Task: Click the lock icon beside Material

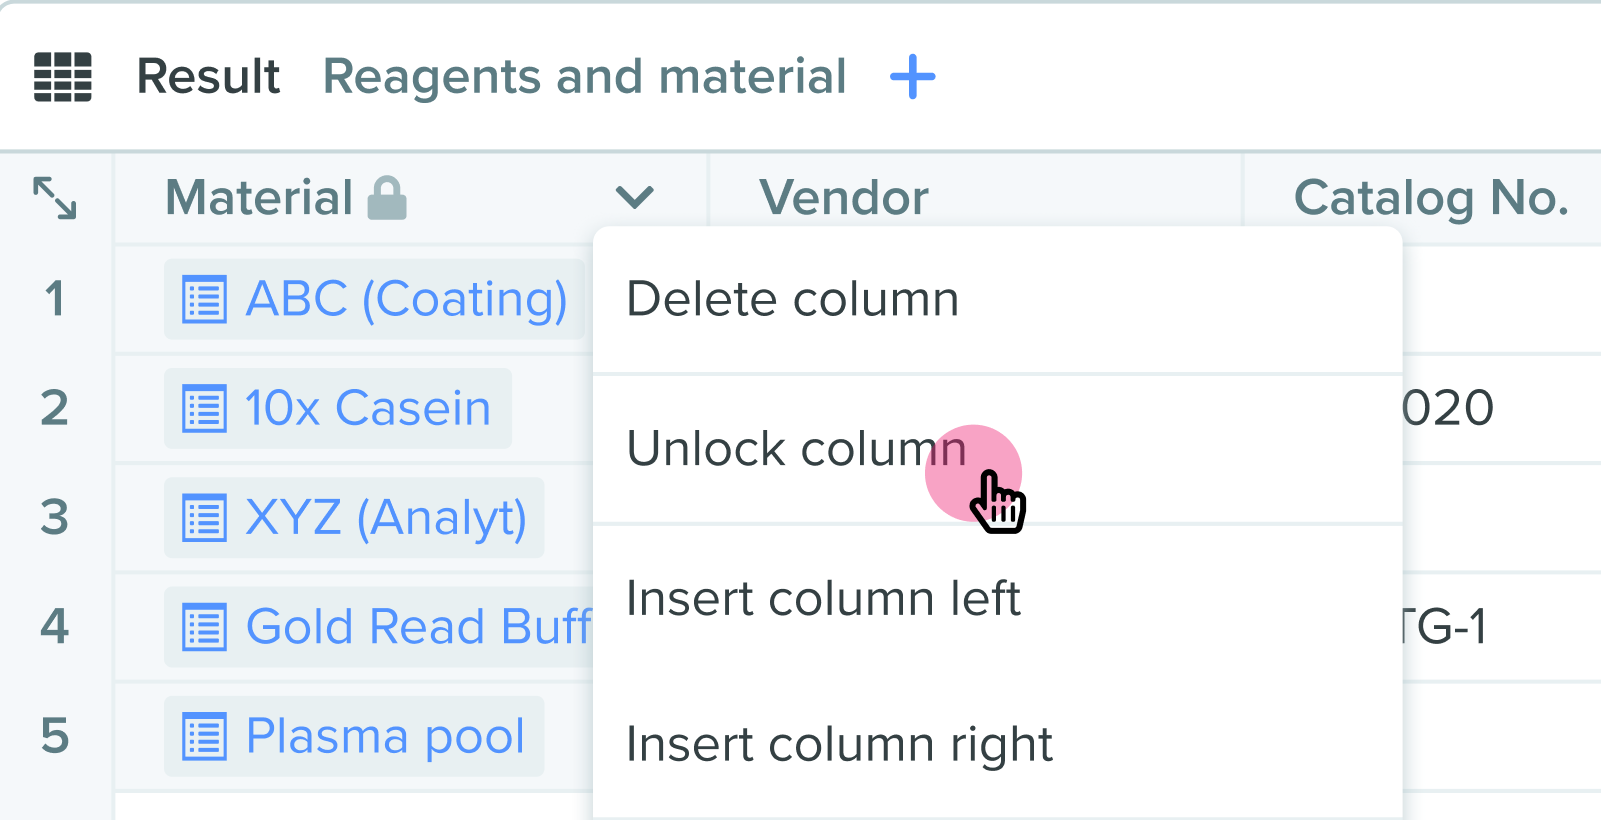Action: pyautogui.click(x=387, y=198)
